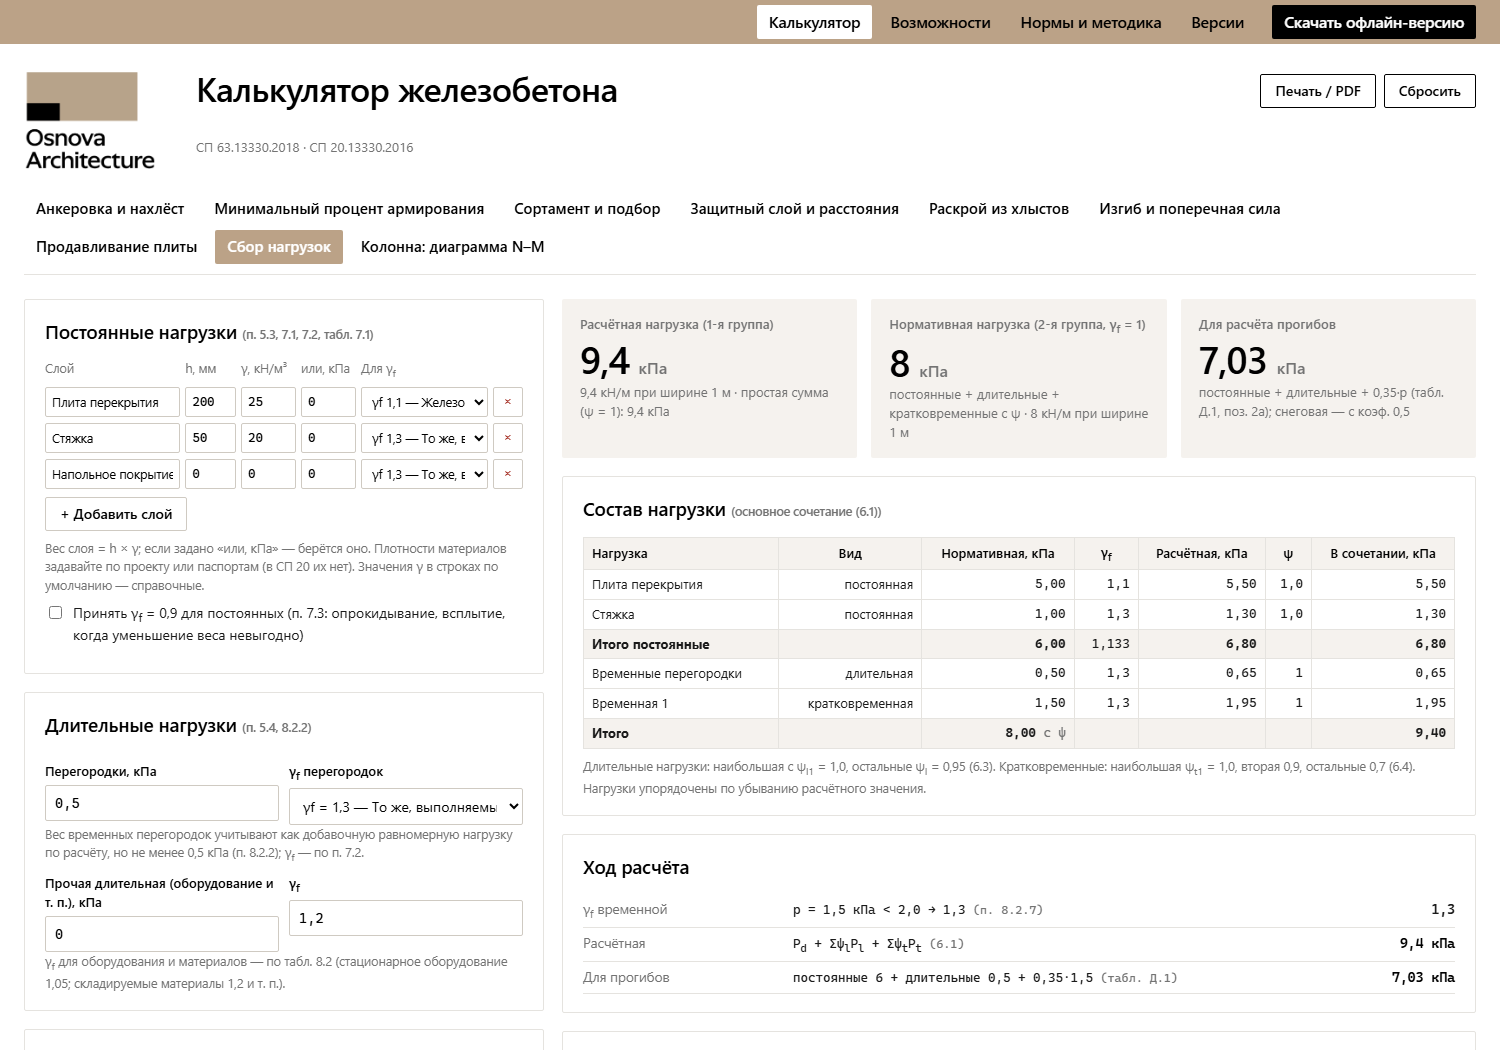The width and height of the screenshot is (1500, 1050).
Task: Edit the Напольное покрытие name field
Action: (112, 474)
